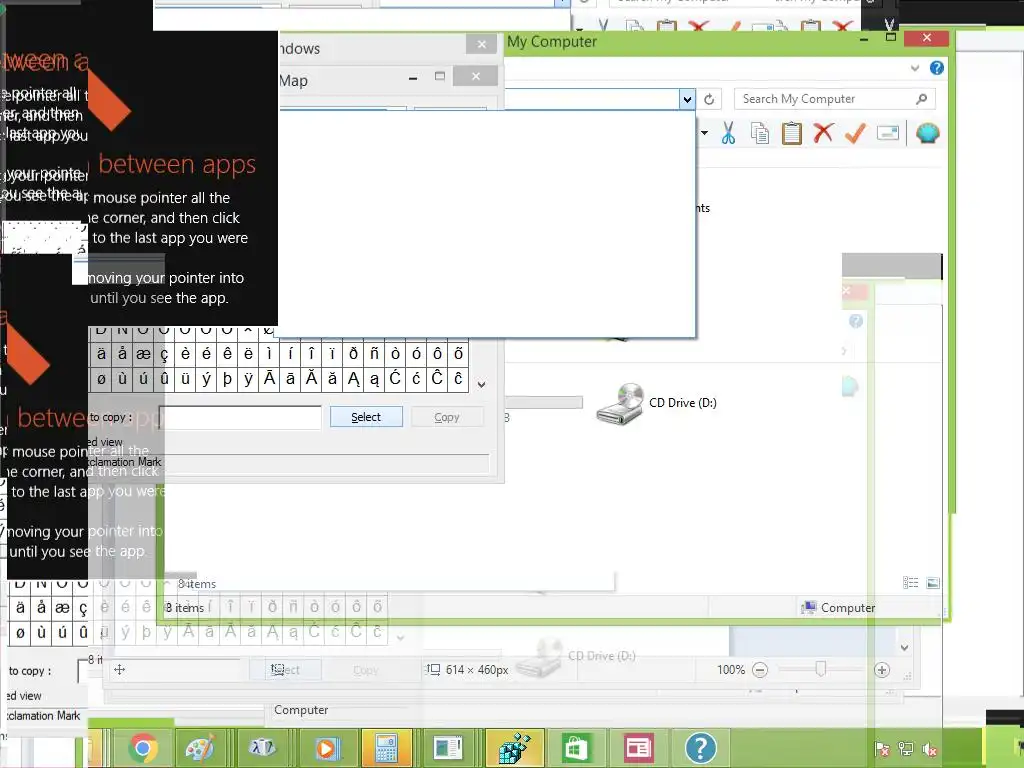Open the red news reader icon on taskbar

tap(638, 748)
